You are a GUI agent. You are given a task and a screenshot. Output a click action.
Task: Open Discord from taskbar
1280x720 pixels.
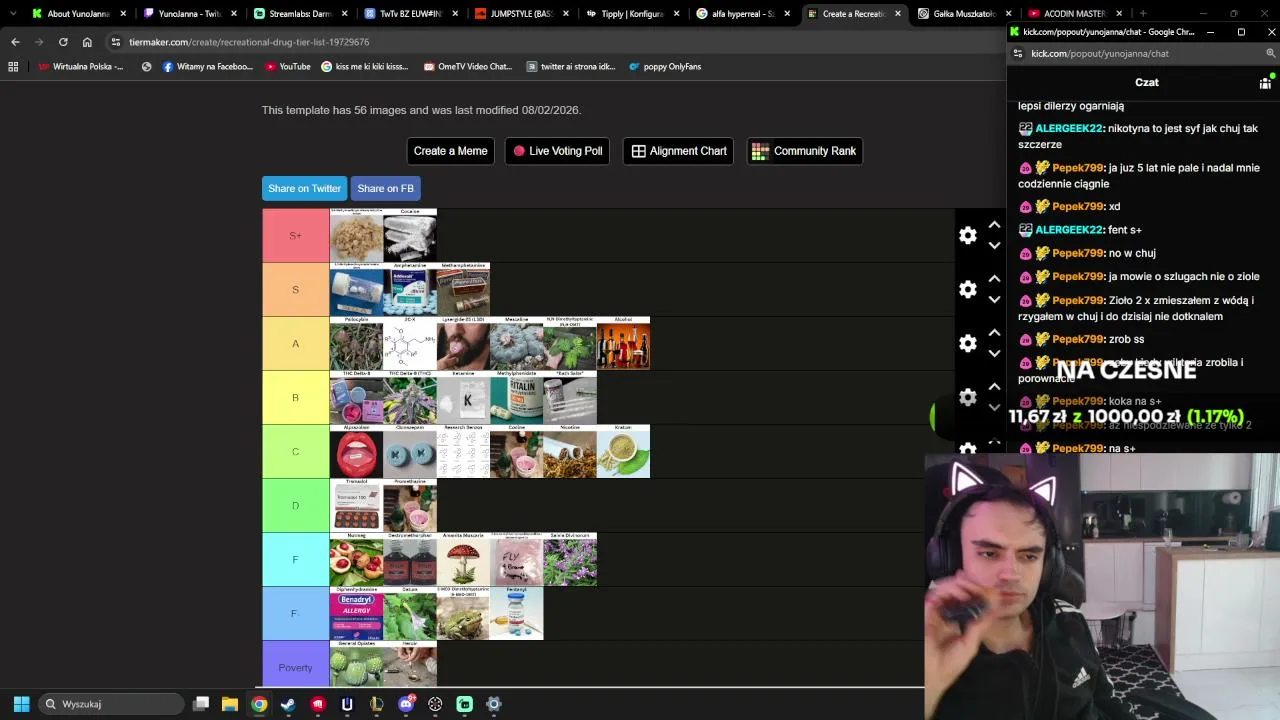pyautogui.click(x=406, y=704)
